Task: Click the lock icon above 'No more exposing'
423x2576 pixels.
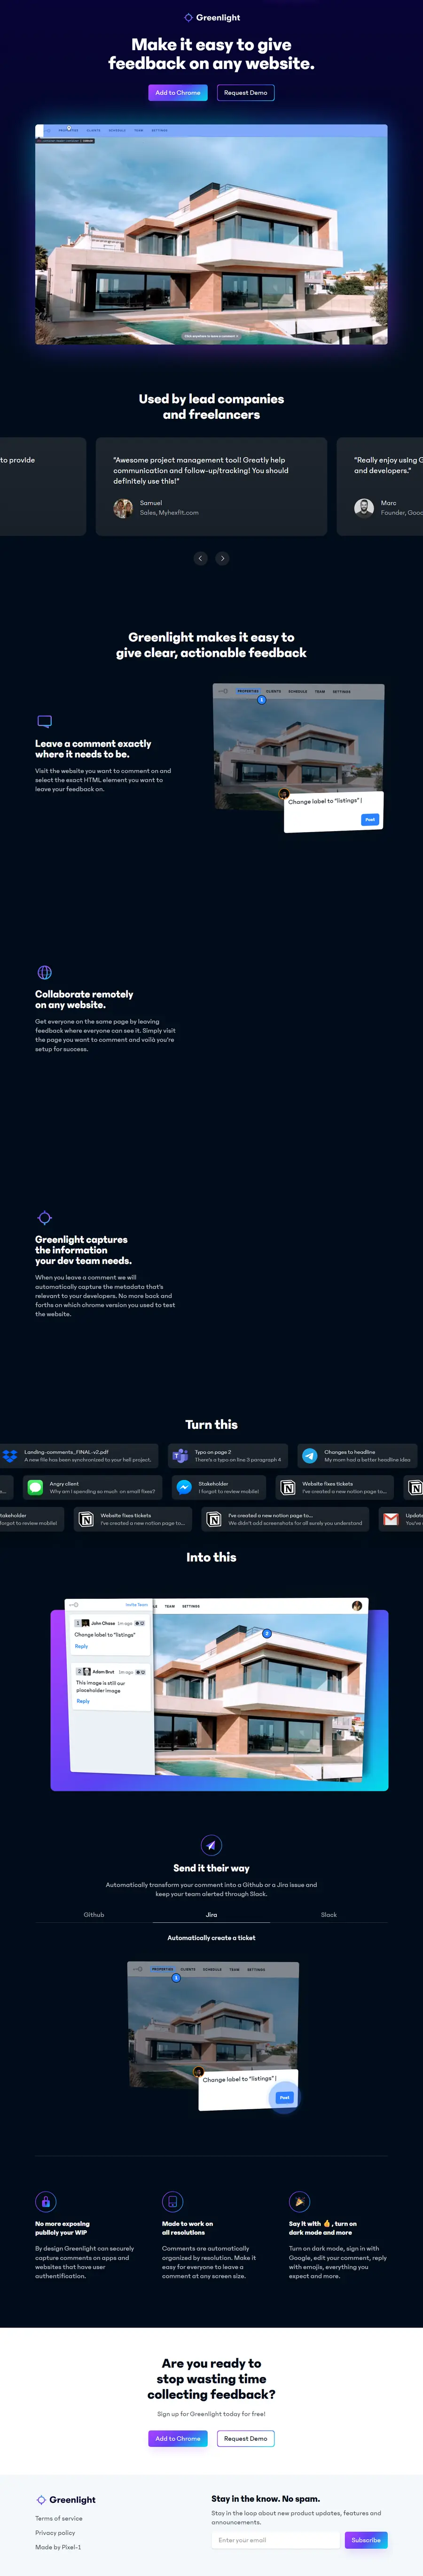Action: click(45, 2201)
